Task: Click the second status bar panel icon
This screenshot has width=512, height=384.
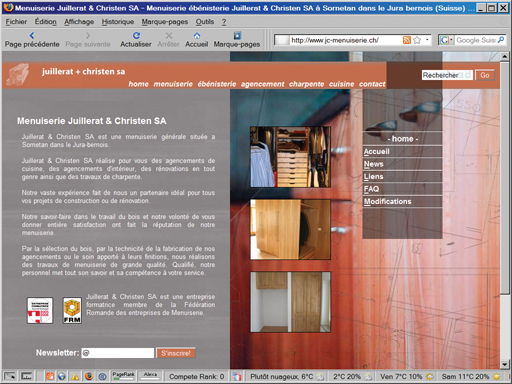Action: (x=26, y=376)
